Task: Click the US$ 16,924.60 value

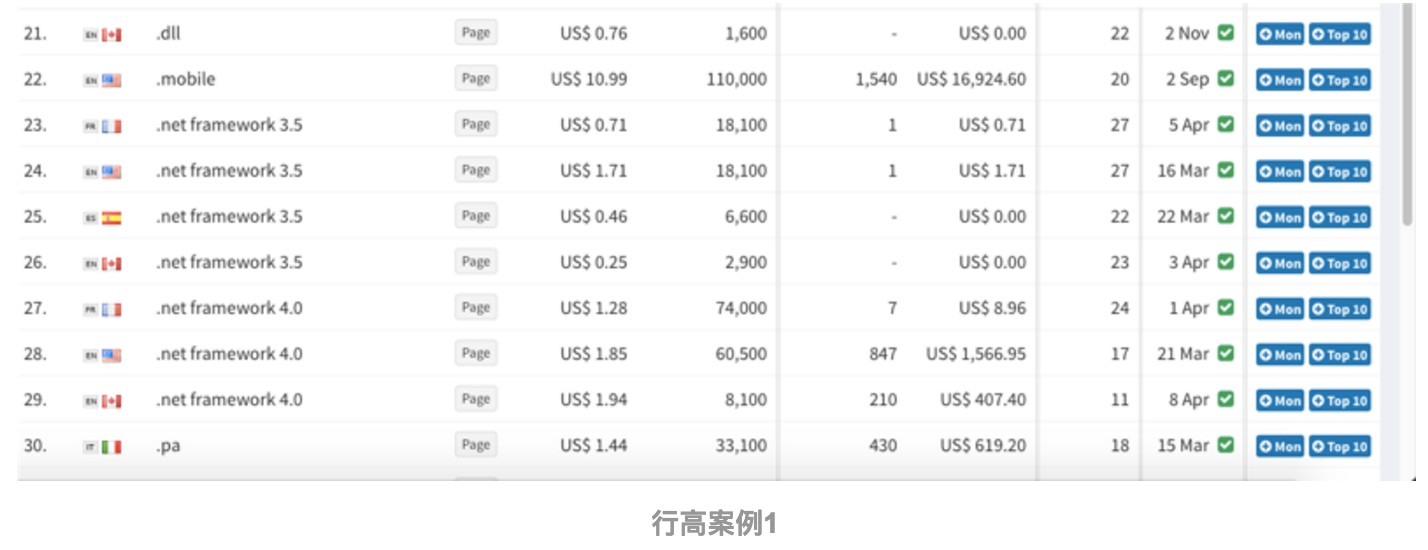Action: click(971, 79)
